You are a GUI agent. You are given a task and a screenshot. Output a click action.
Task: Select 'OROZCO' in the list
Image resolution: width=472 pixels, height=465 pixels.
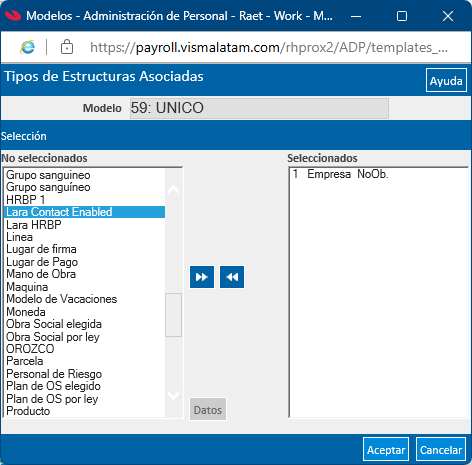85,349
